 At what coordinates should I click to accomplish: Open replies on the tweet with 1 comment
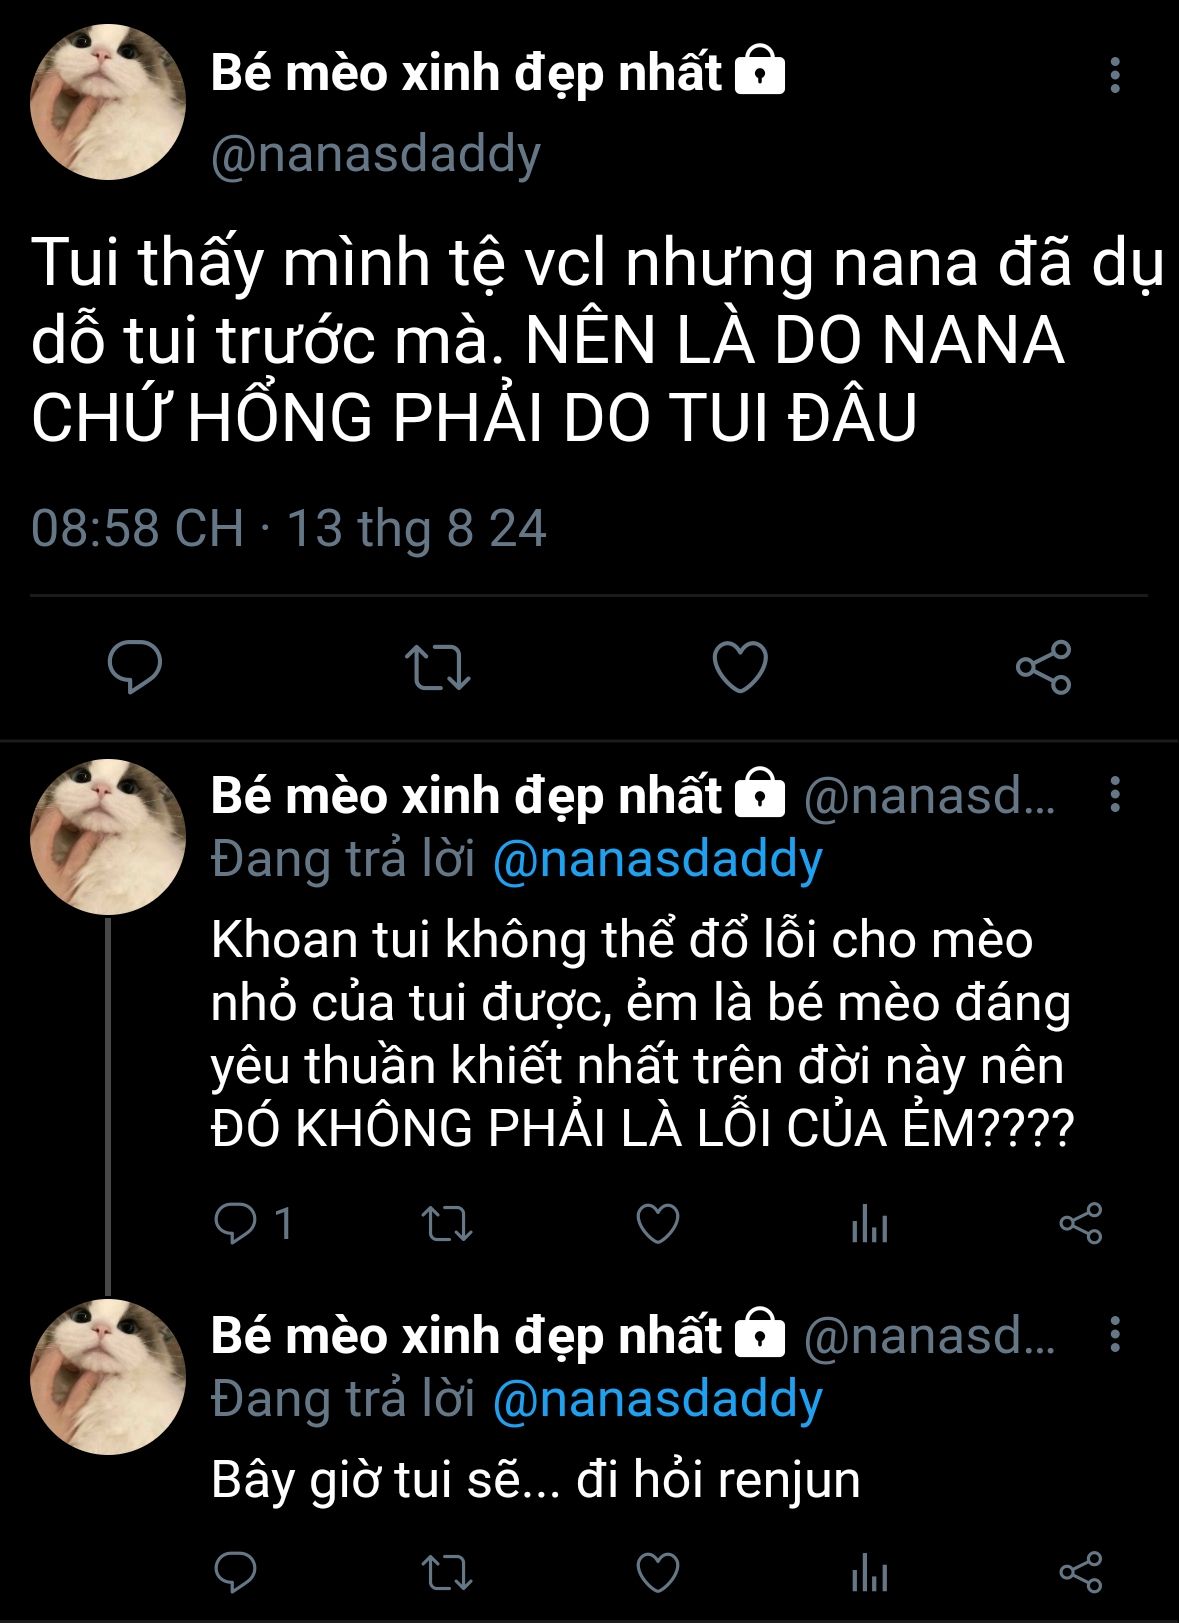pyautogui.click(x=253, y=1223)
